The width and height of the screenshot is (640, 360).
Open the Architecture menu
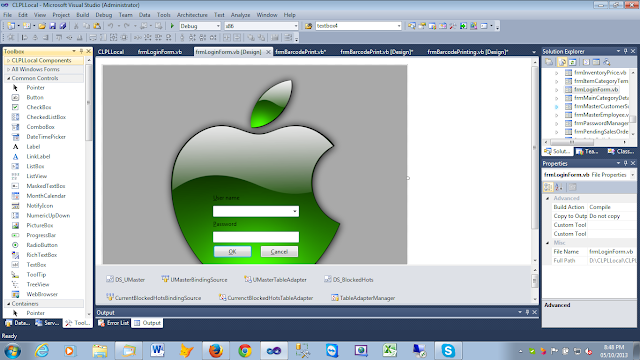pyautogui.click(x=192, y=15)
